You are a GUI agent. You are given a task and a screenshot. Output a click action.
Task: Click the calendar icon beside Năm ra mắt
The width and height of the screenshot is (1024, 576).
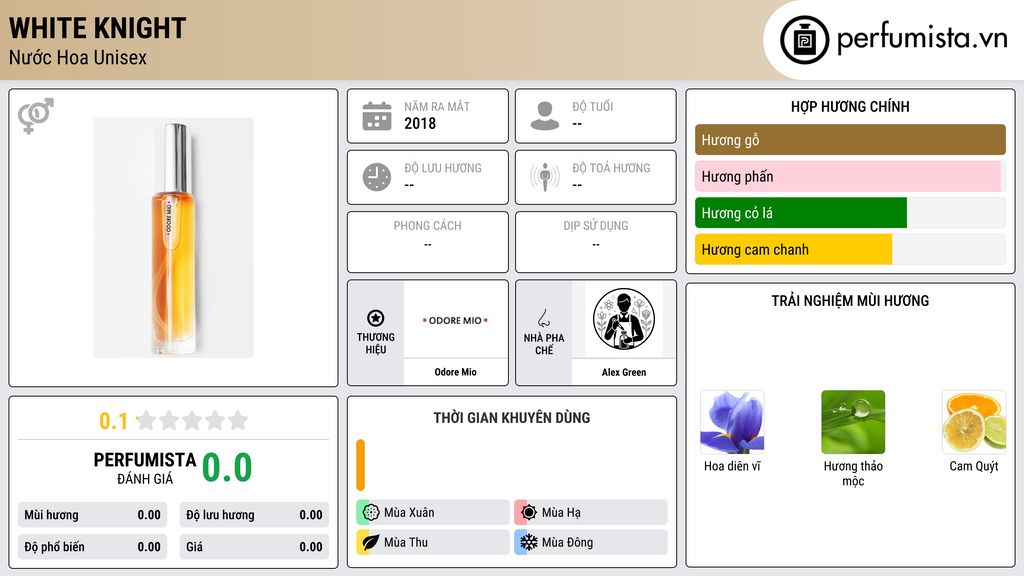pos(377,116)
